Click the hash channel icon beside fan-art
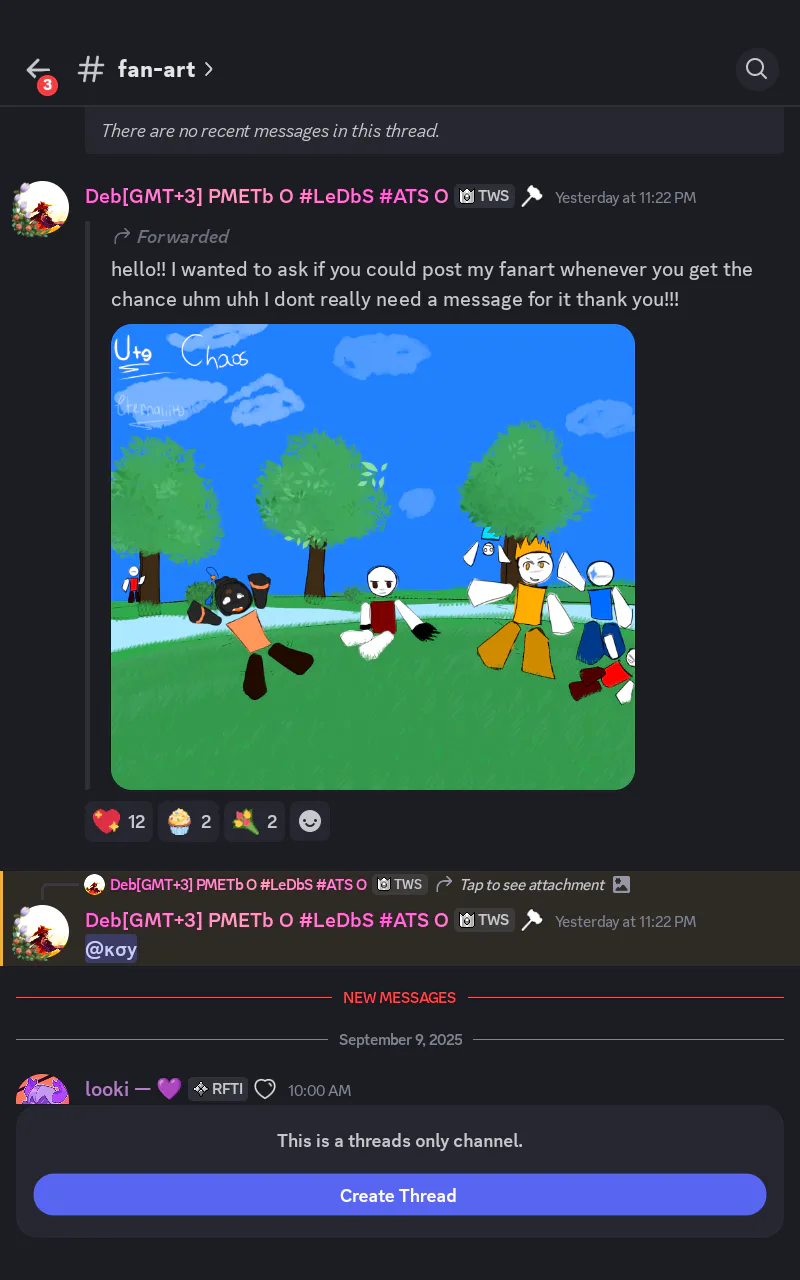This screenshot has height=1280, width=800. (91, 69)
